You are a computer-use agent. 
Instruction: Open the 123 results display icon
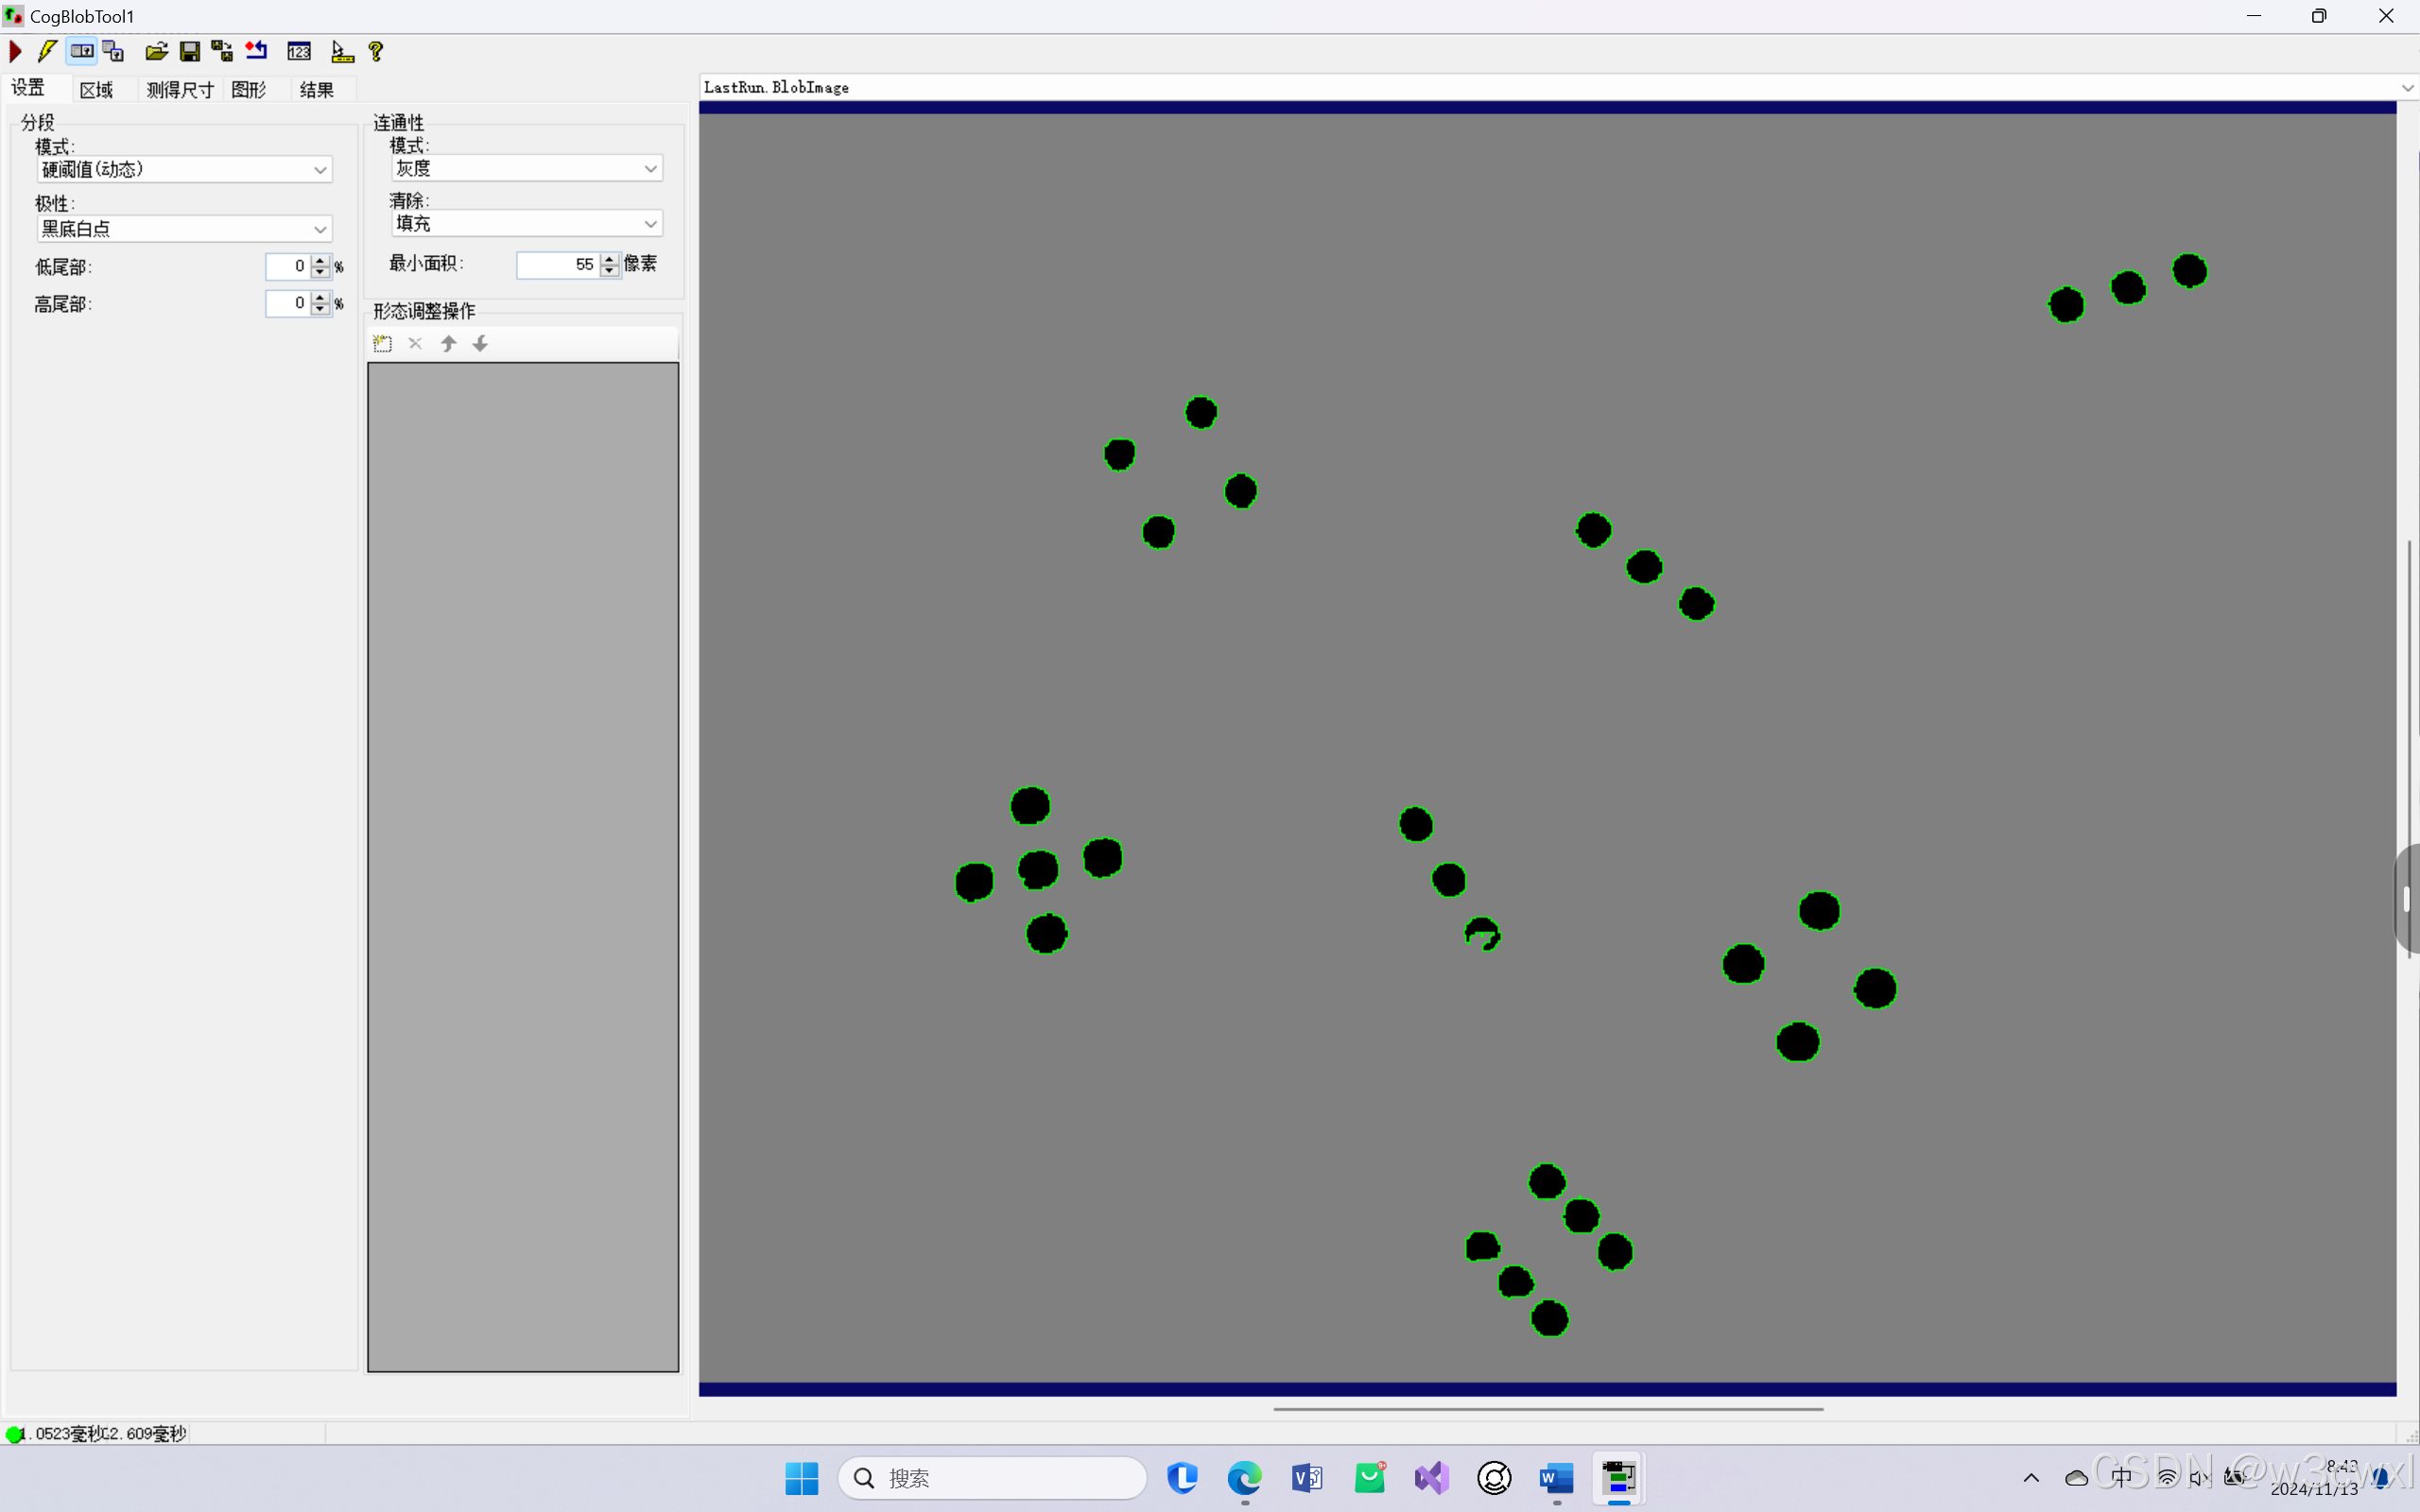pos(299,51)
